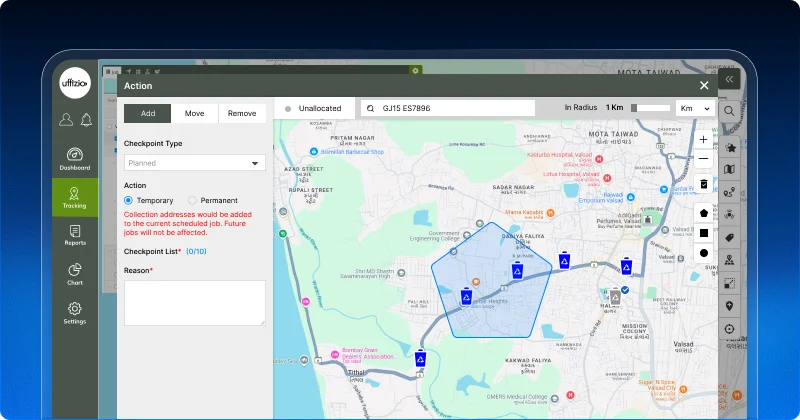Open the Km unit dropdown
800x420 pixels.
click(695, 108)
